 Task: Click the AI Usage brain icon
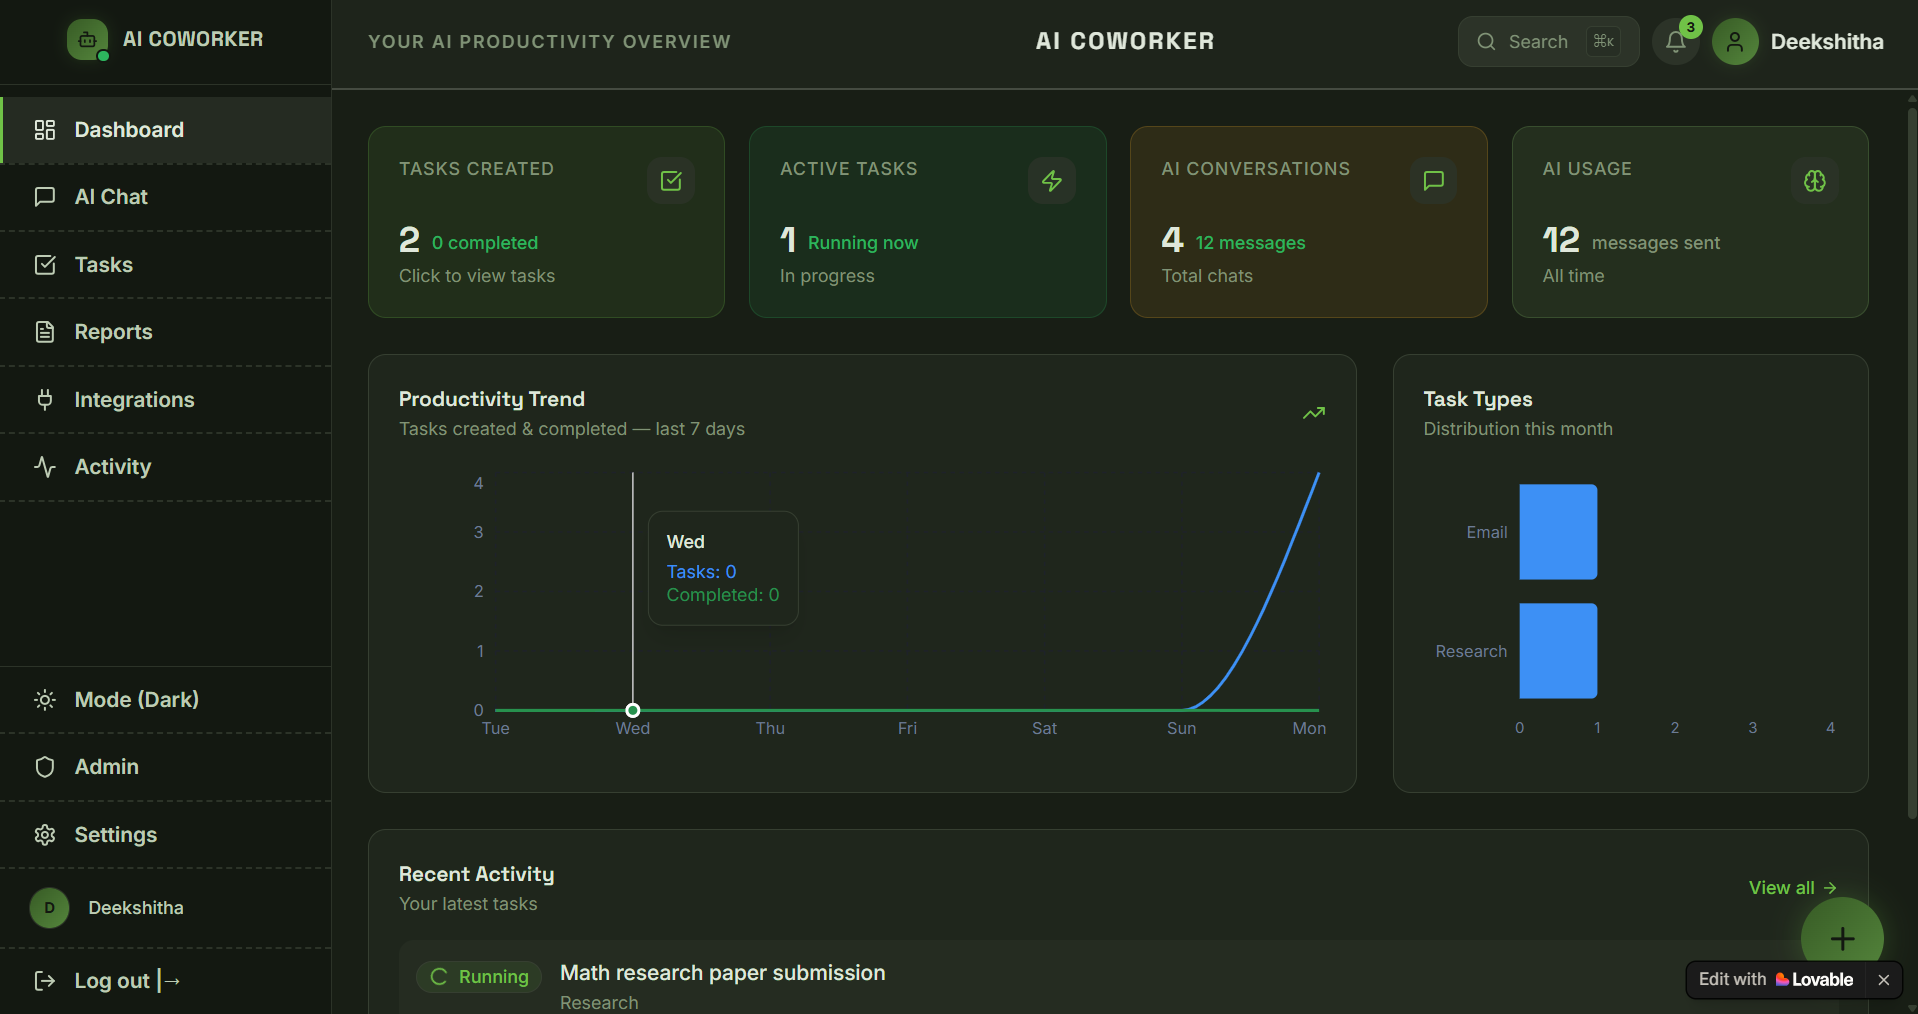(1815, 181)
